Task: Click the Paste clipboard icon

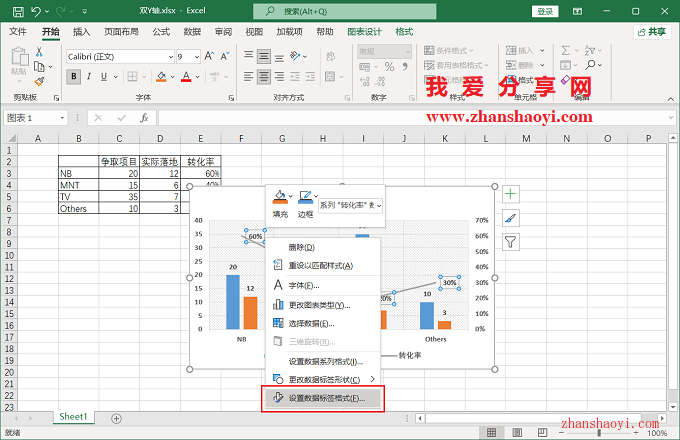Action: pos(20,57)
